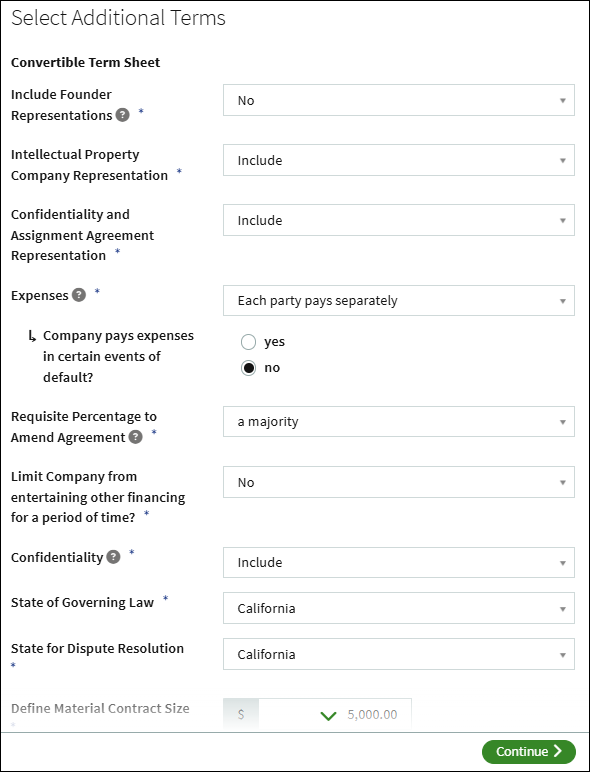This screenshot has height=772, width=590.
Task: Open Limit Company from entertaining other financing dropdown
Action: click(399, 482)
